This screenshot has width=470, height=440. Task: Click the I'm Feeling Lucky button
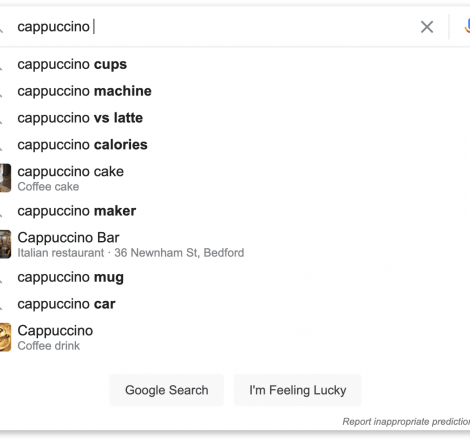point(298,390)
